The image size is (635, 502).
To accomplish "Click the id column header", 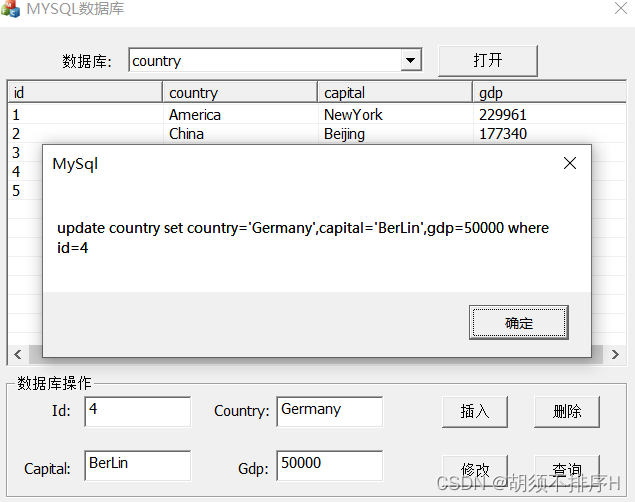I will point(85,92).
